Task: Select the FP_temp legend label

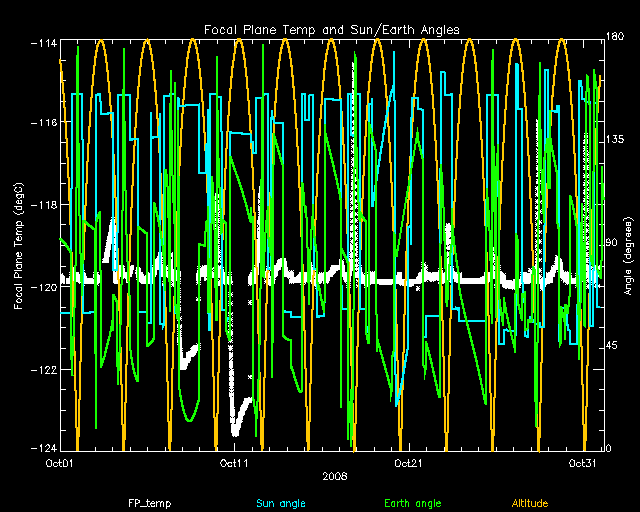Action: click(x=147, y=503)
